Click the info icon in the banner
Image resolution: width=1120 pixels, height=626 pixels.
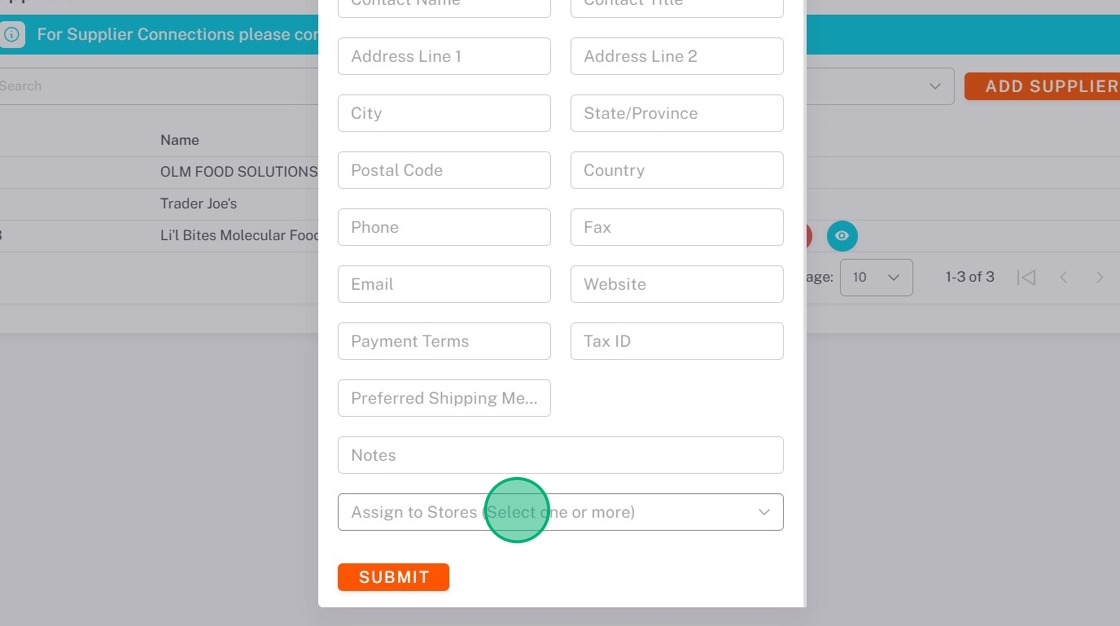[11, 34]
